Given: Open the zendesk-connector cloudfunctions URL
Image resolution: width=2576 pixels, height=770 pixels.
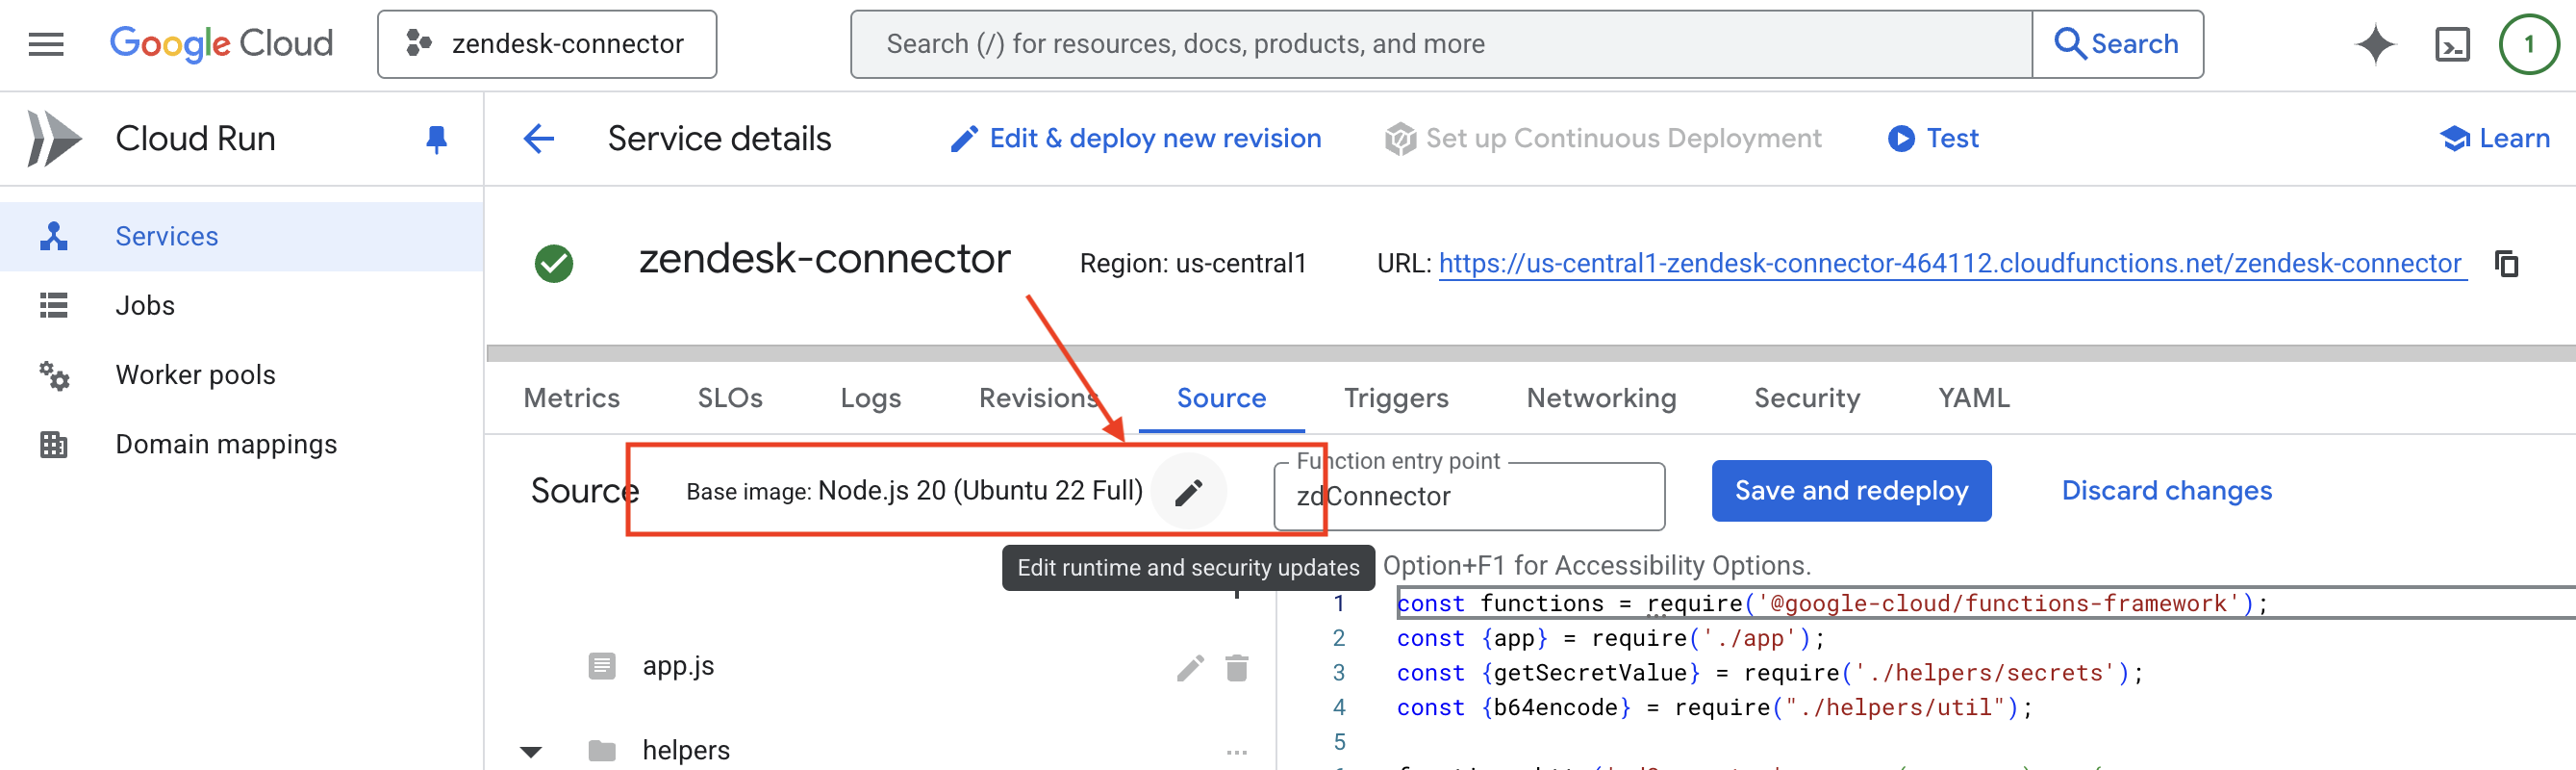Looking at the screenshot, I should click(x=1949, y=264).
